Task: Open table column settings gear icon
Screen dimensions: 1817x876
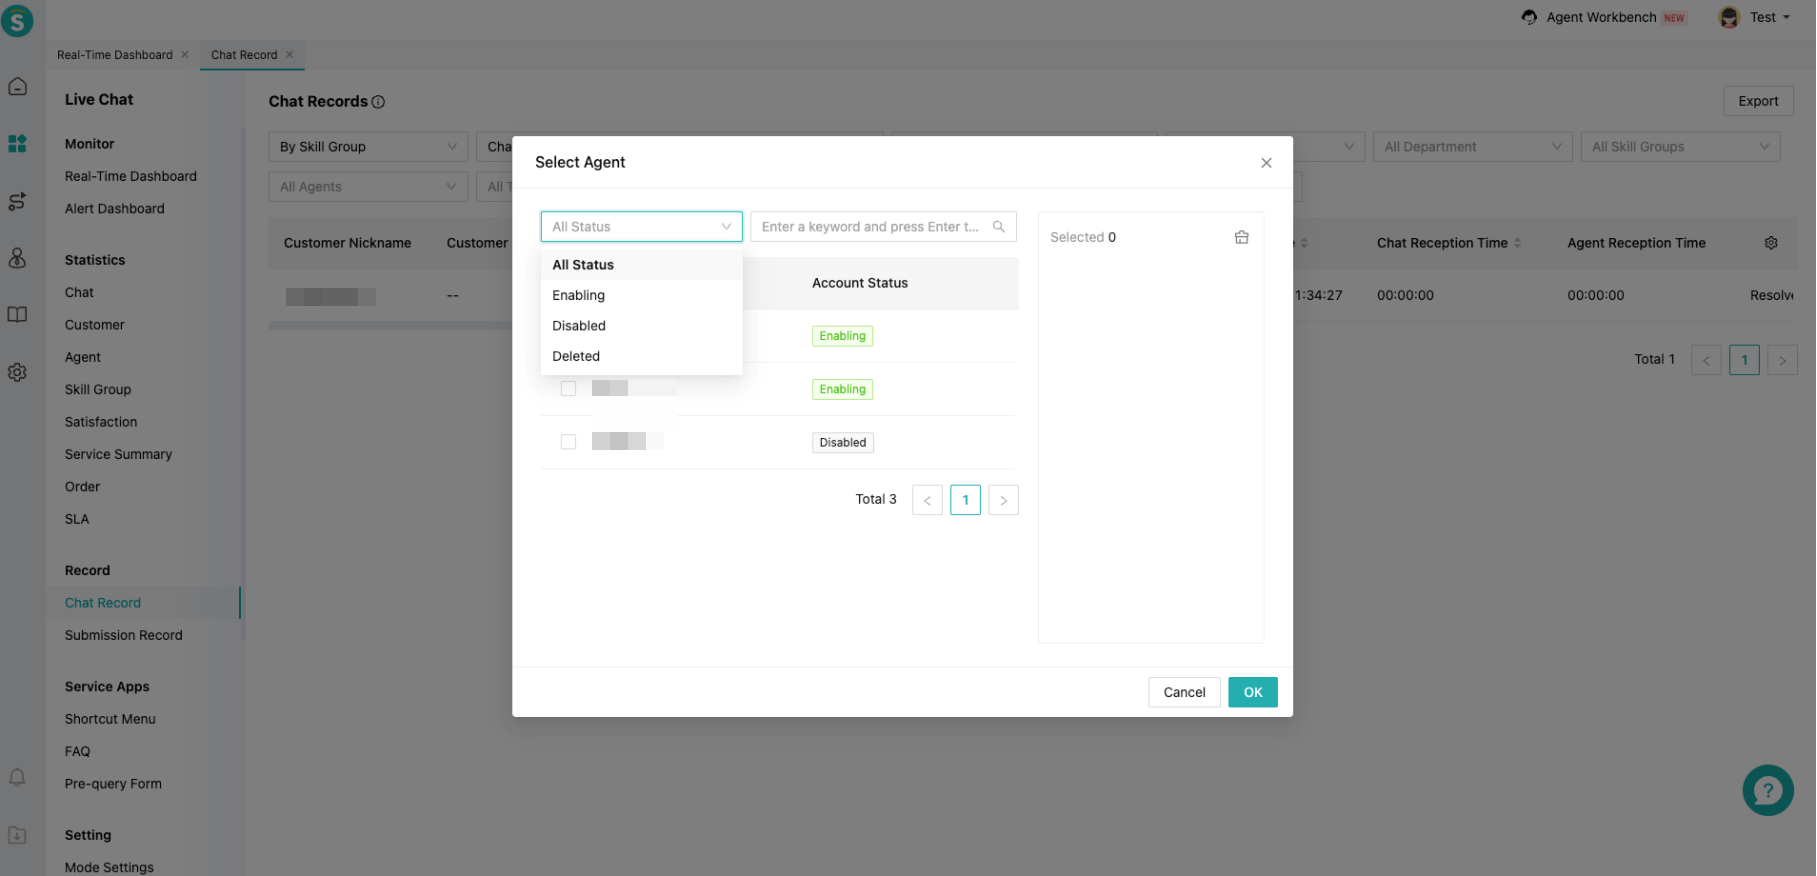Action: point(1770,243)
